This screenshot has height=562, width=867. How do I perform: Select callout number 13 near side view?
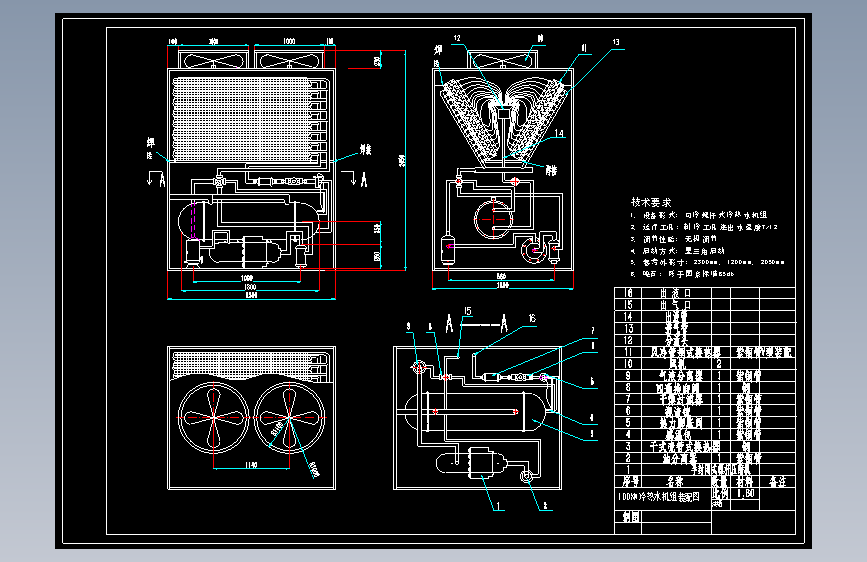click(x=616, y=42)
